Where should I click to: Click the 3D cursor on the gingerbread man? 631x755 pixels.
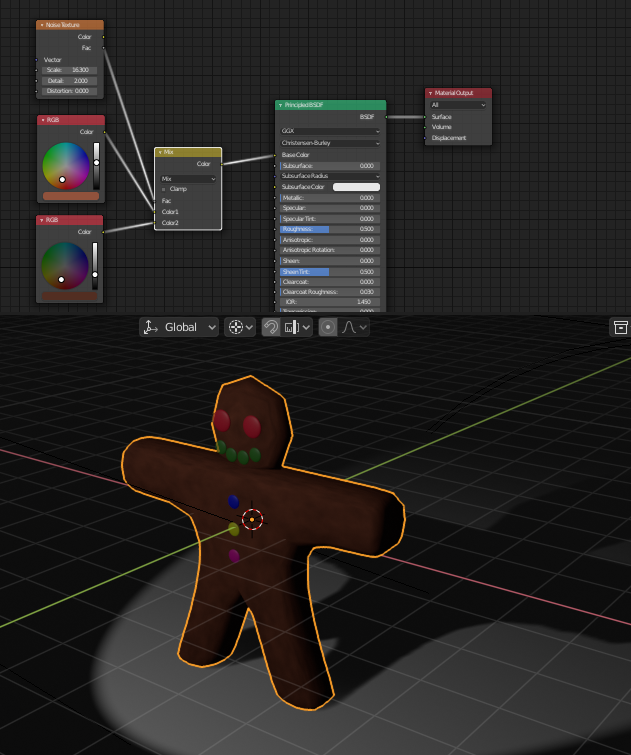click(252, 520)
